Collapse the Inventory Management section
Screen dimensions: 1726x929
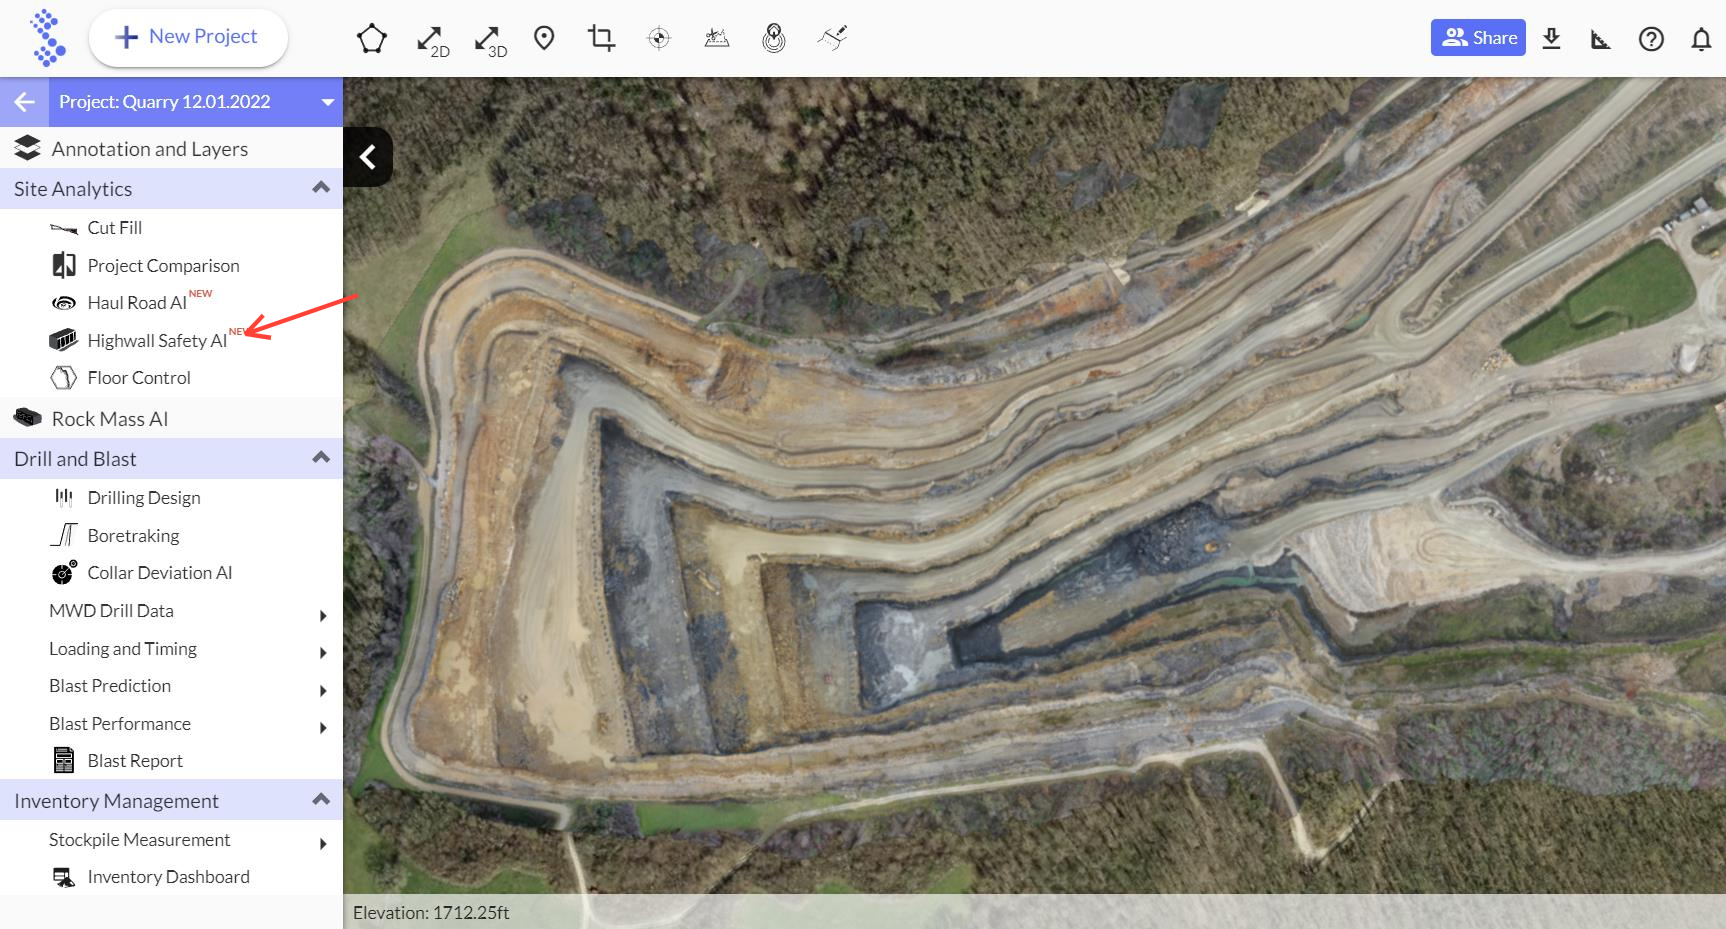[321, 800]
